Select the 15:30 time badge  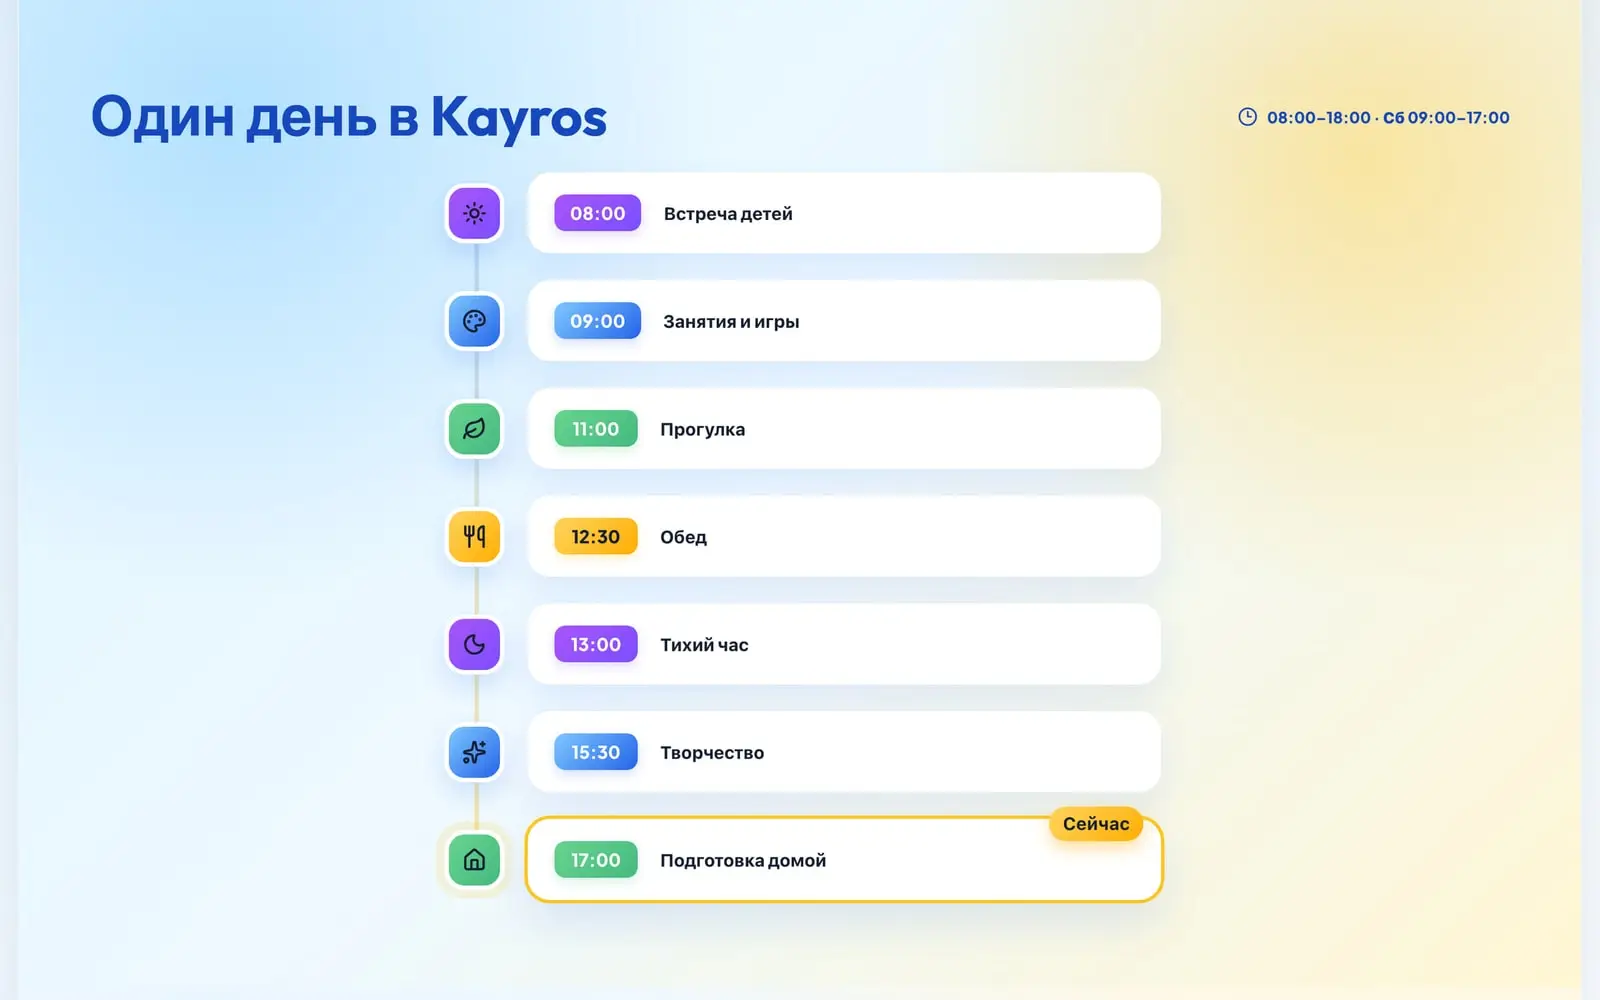(x=596, y=752)
